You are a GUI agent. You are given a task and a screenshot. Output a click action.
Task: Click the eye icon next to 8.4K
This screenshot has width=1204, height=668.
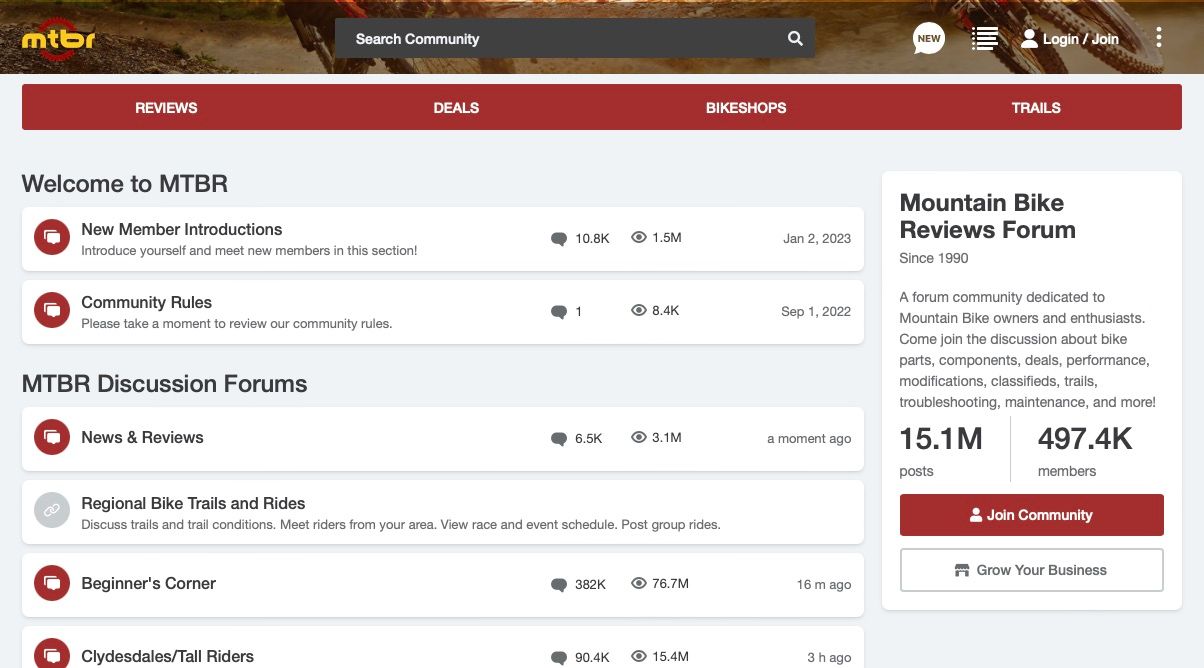639,311
